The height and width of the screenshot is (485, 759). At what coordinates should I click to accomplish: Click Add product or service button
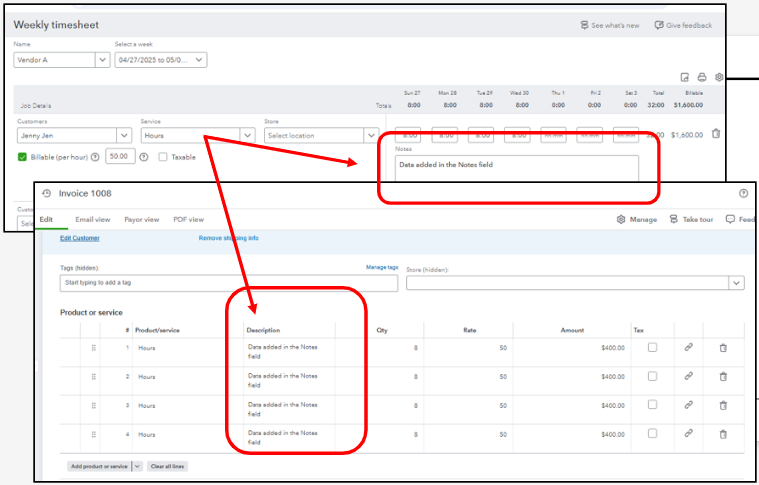[x=99, y=466]
